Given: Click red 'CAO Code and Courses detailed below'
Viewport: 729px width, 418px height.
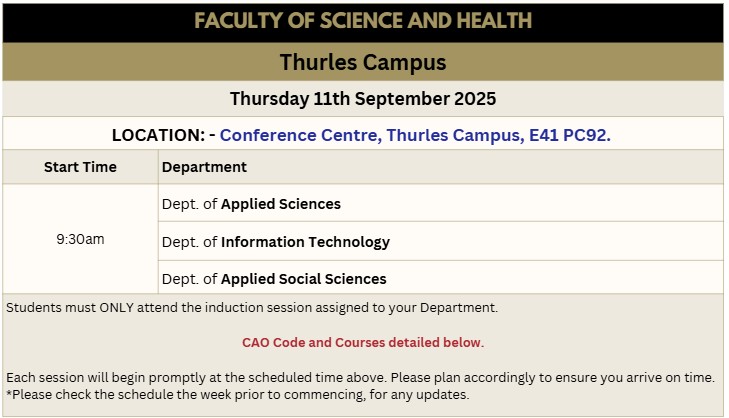Looking at the screenshot, I should click(362, 343).
